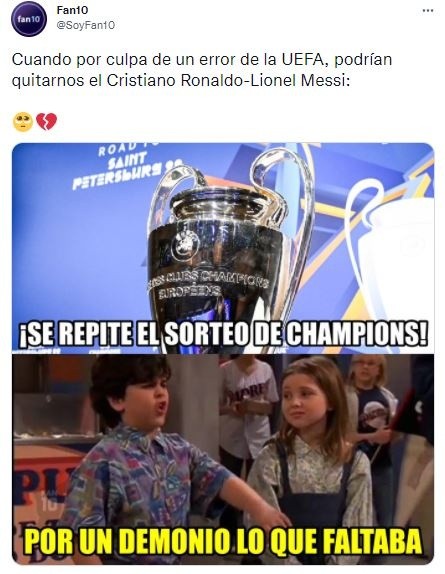This screenshot has height=574, width=445.
Task: Open the Champions League trophy photo
Action: (222, 248)
